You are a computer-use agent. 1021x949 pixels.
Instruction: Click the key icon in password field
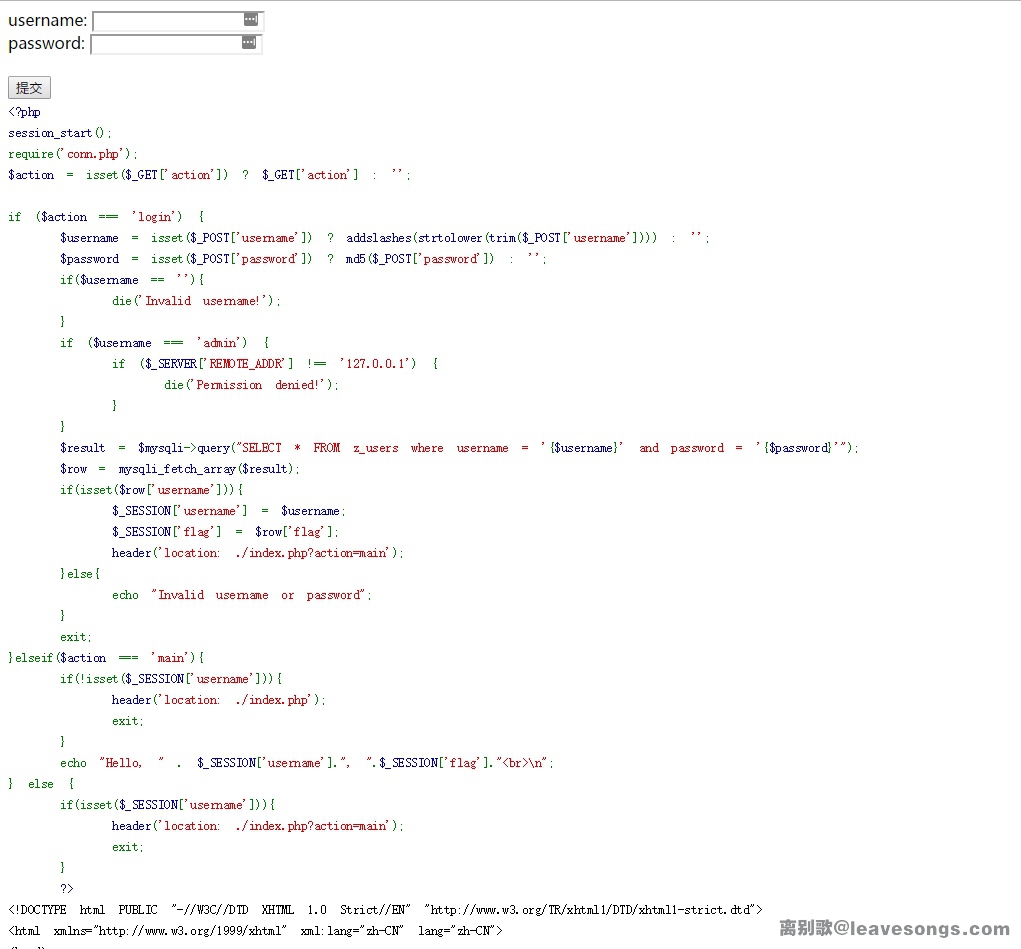(248, 43)
